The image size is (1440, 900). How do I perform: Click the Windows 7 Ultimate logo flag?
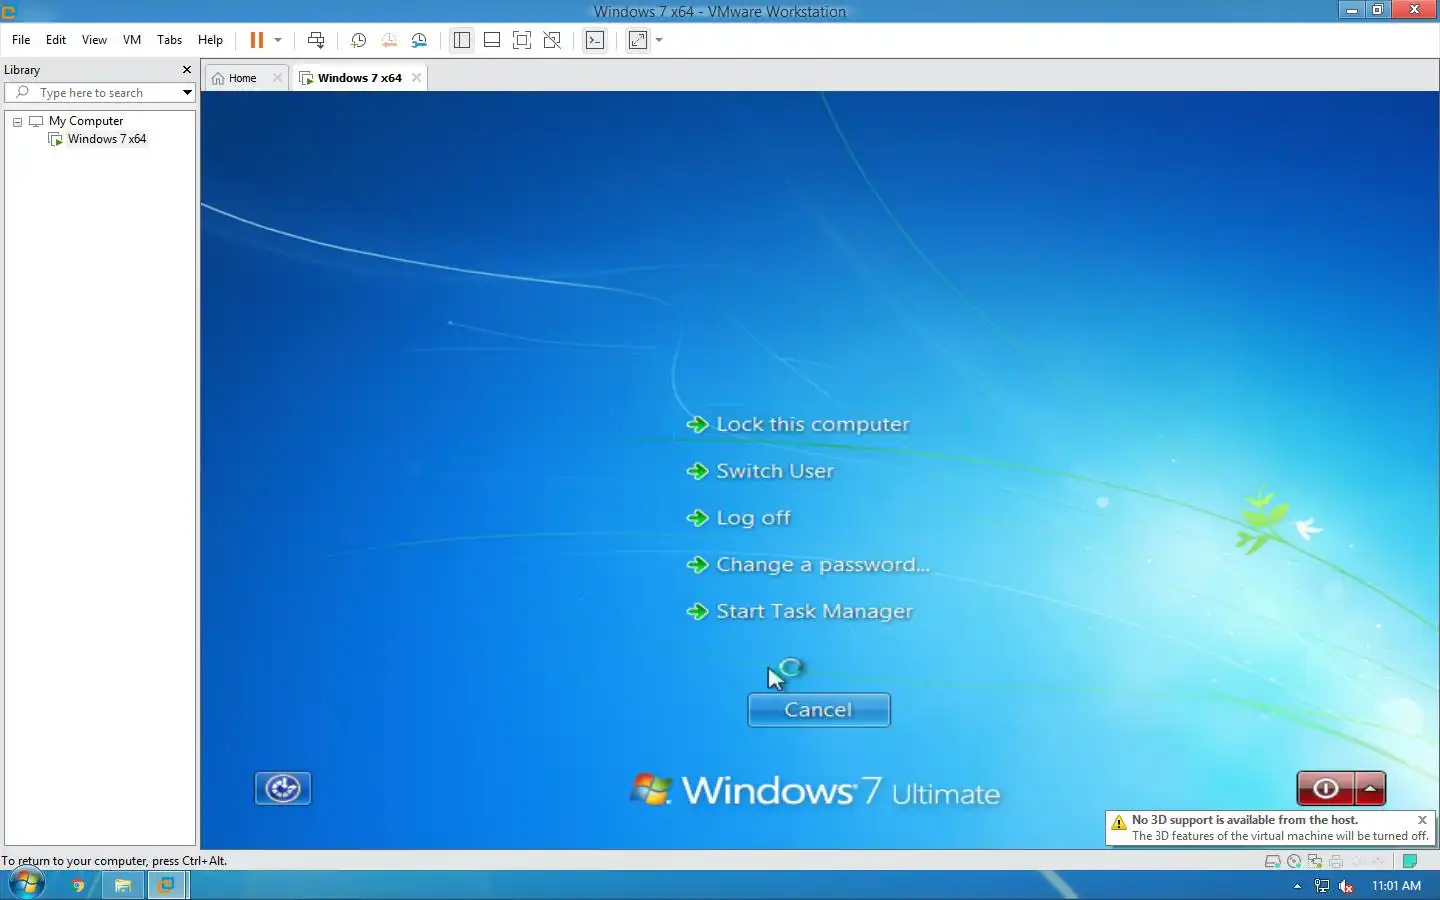651,790
